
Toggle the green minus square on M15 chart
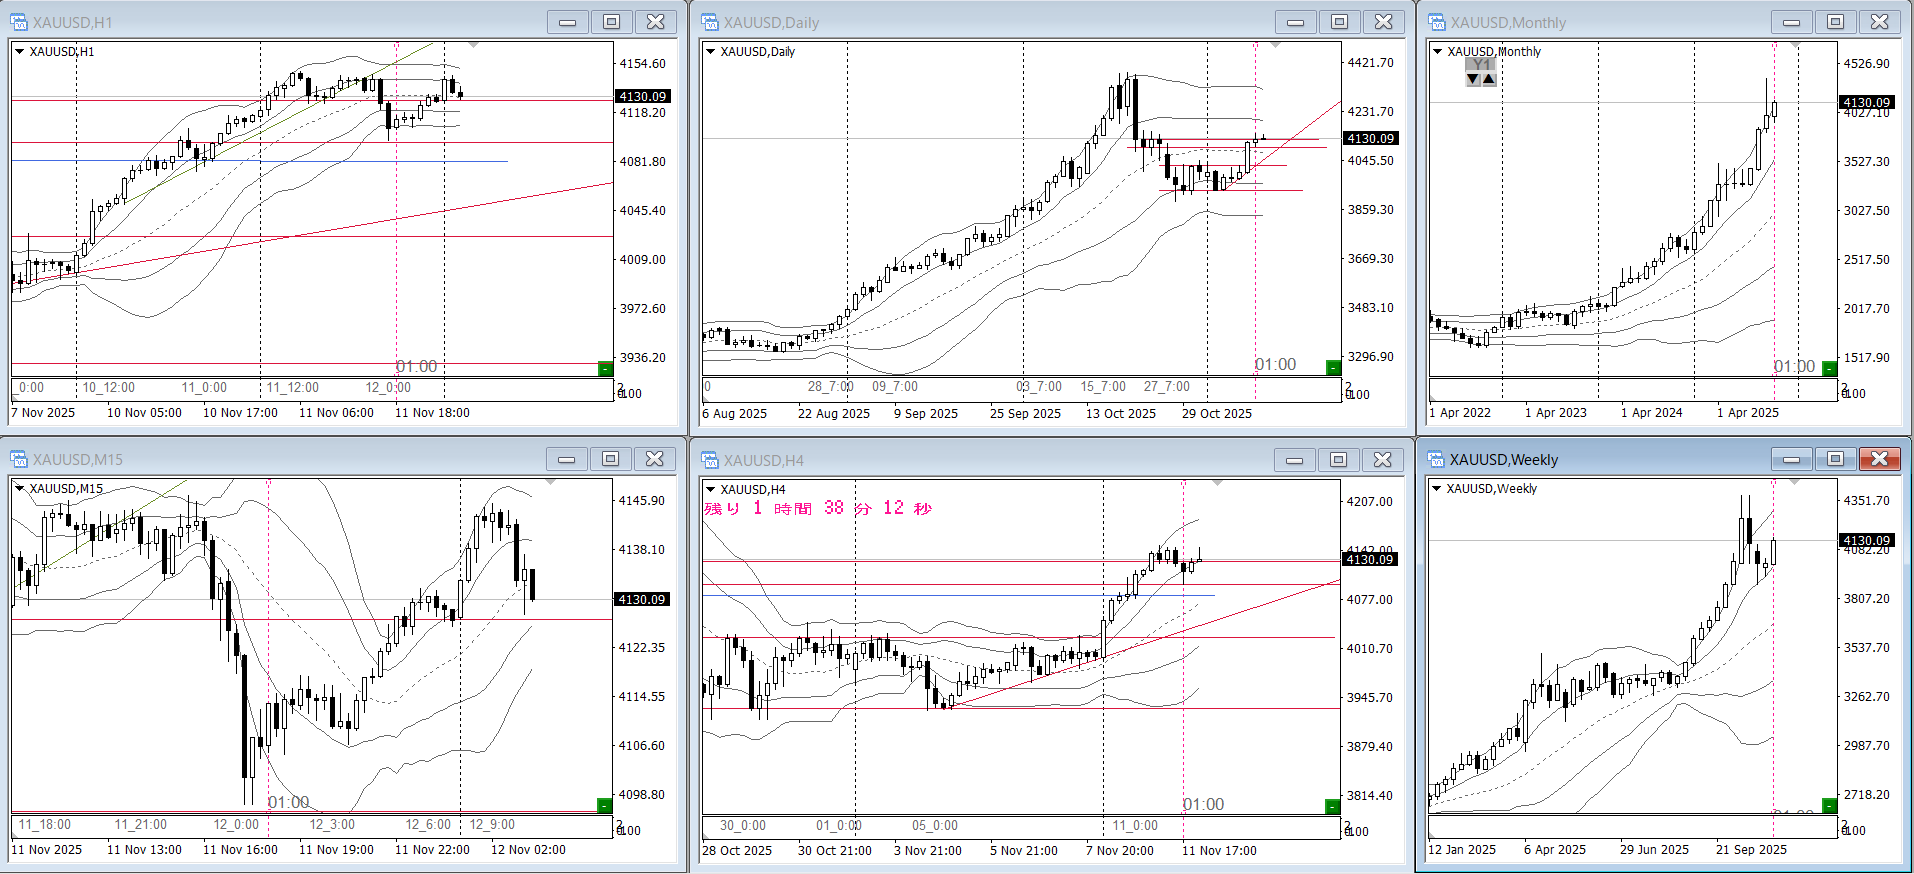point(604,806)
